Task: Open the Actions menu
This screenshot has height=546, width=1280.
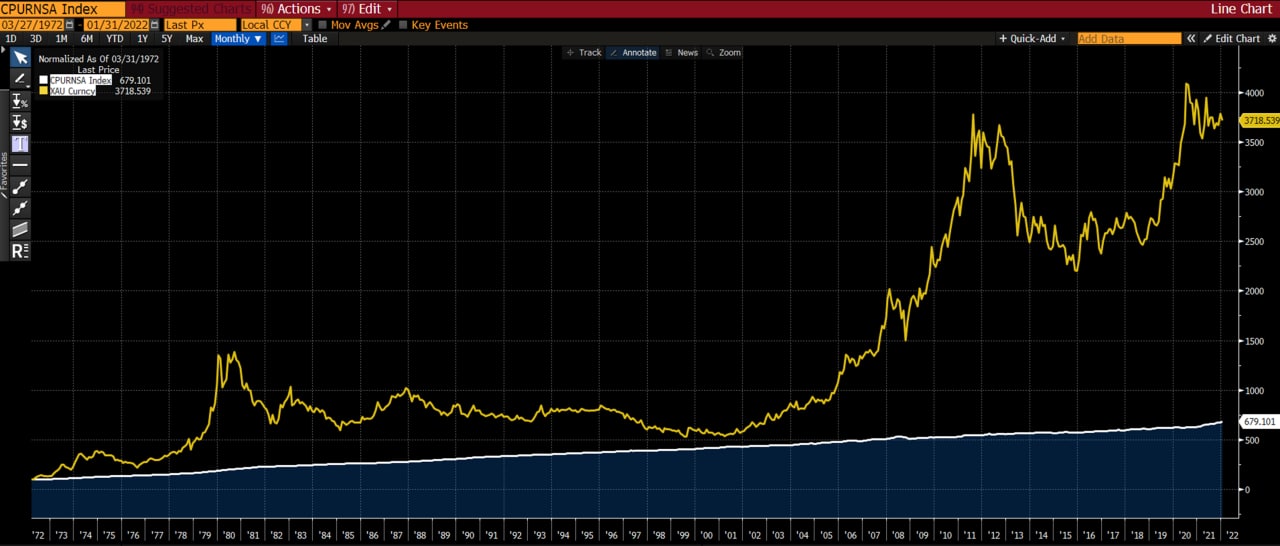Action: click(x=297, y=9)
